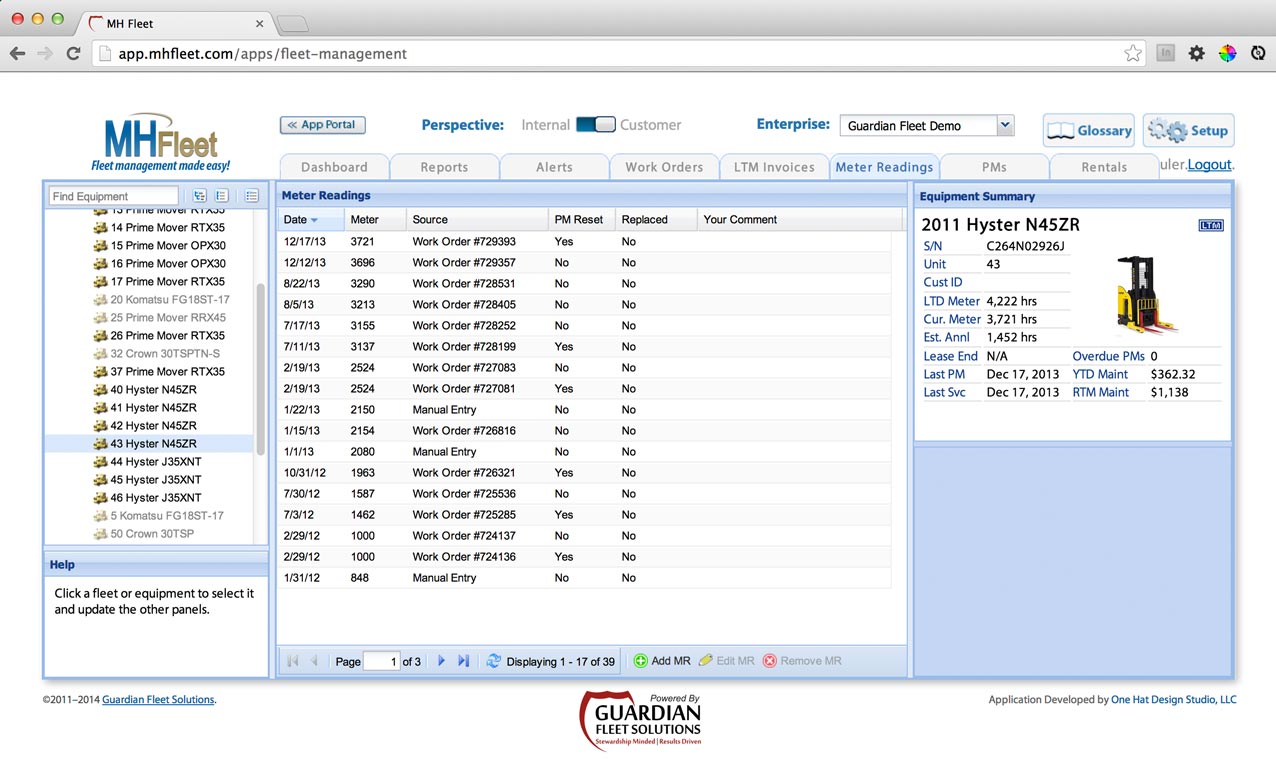This screenshot has width=1276, height=762.
Task: Toggle Perspective switch between Internal and Customer
Action: point(595,125)
